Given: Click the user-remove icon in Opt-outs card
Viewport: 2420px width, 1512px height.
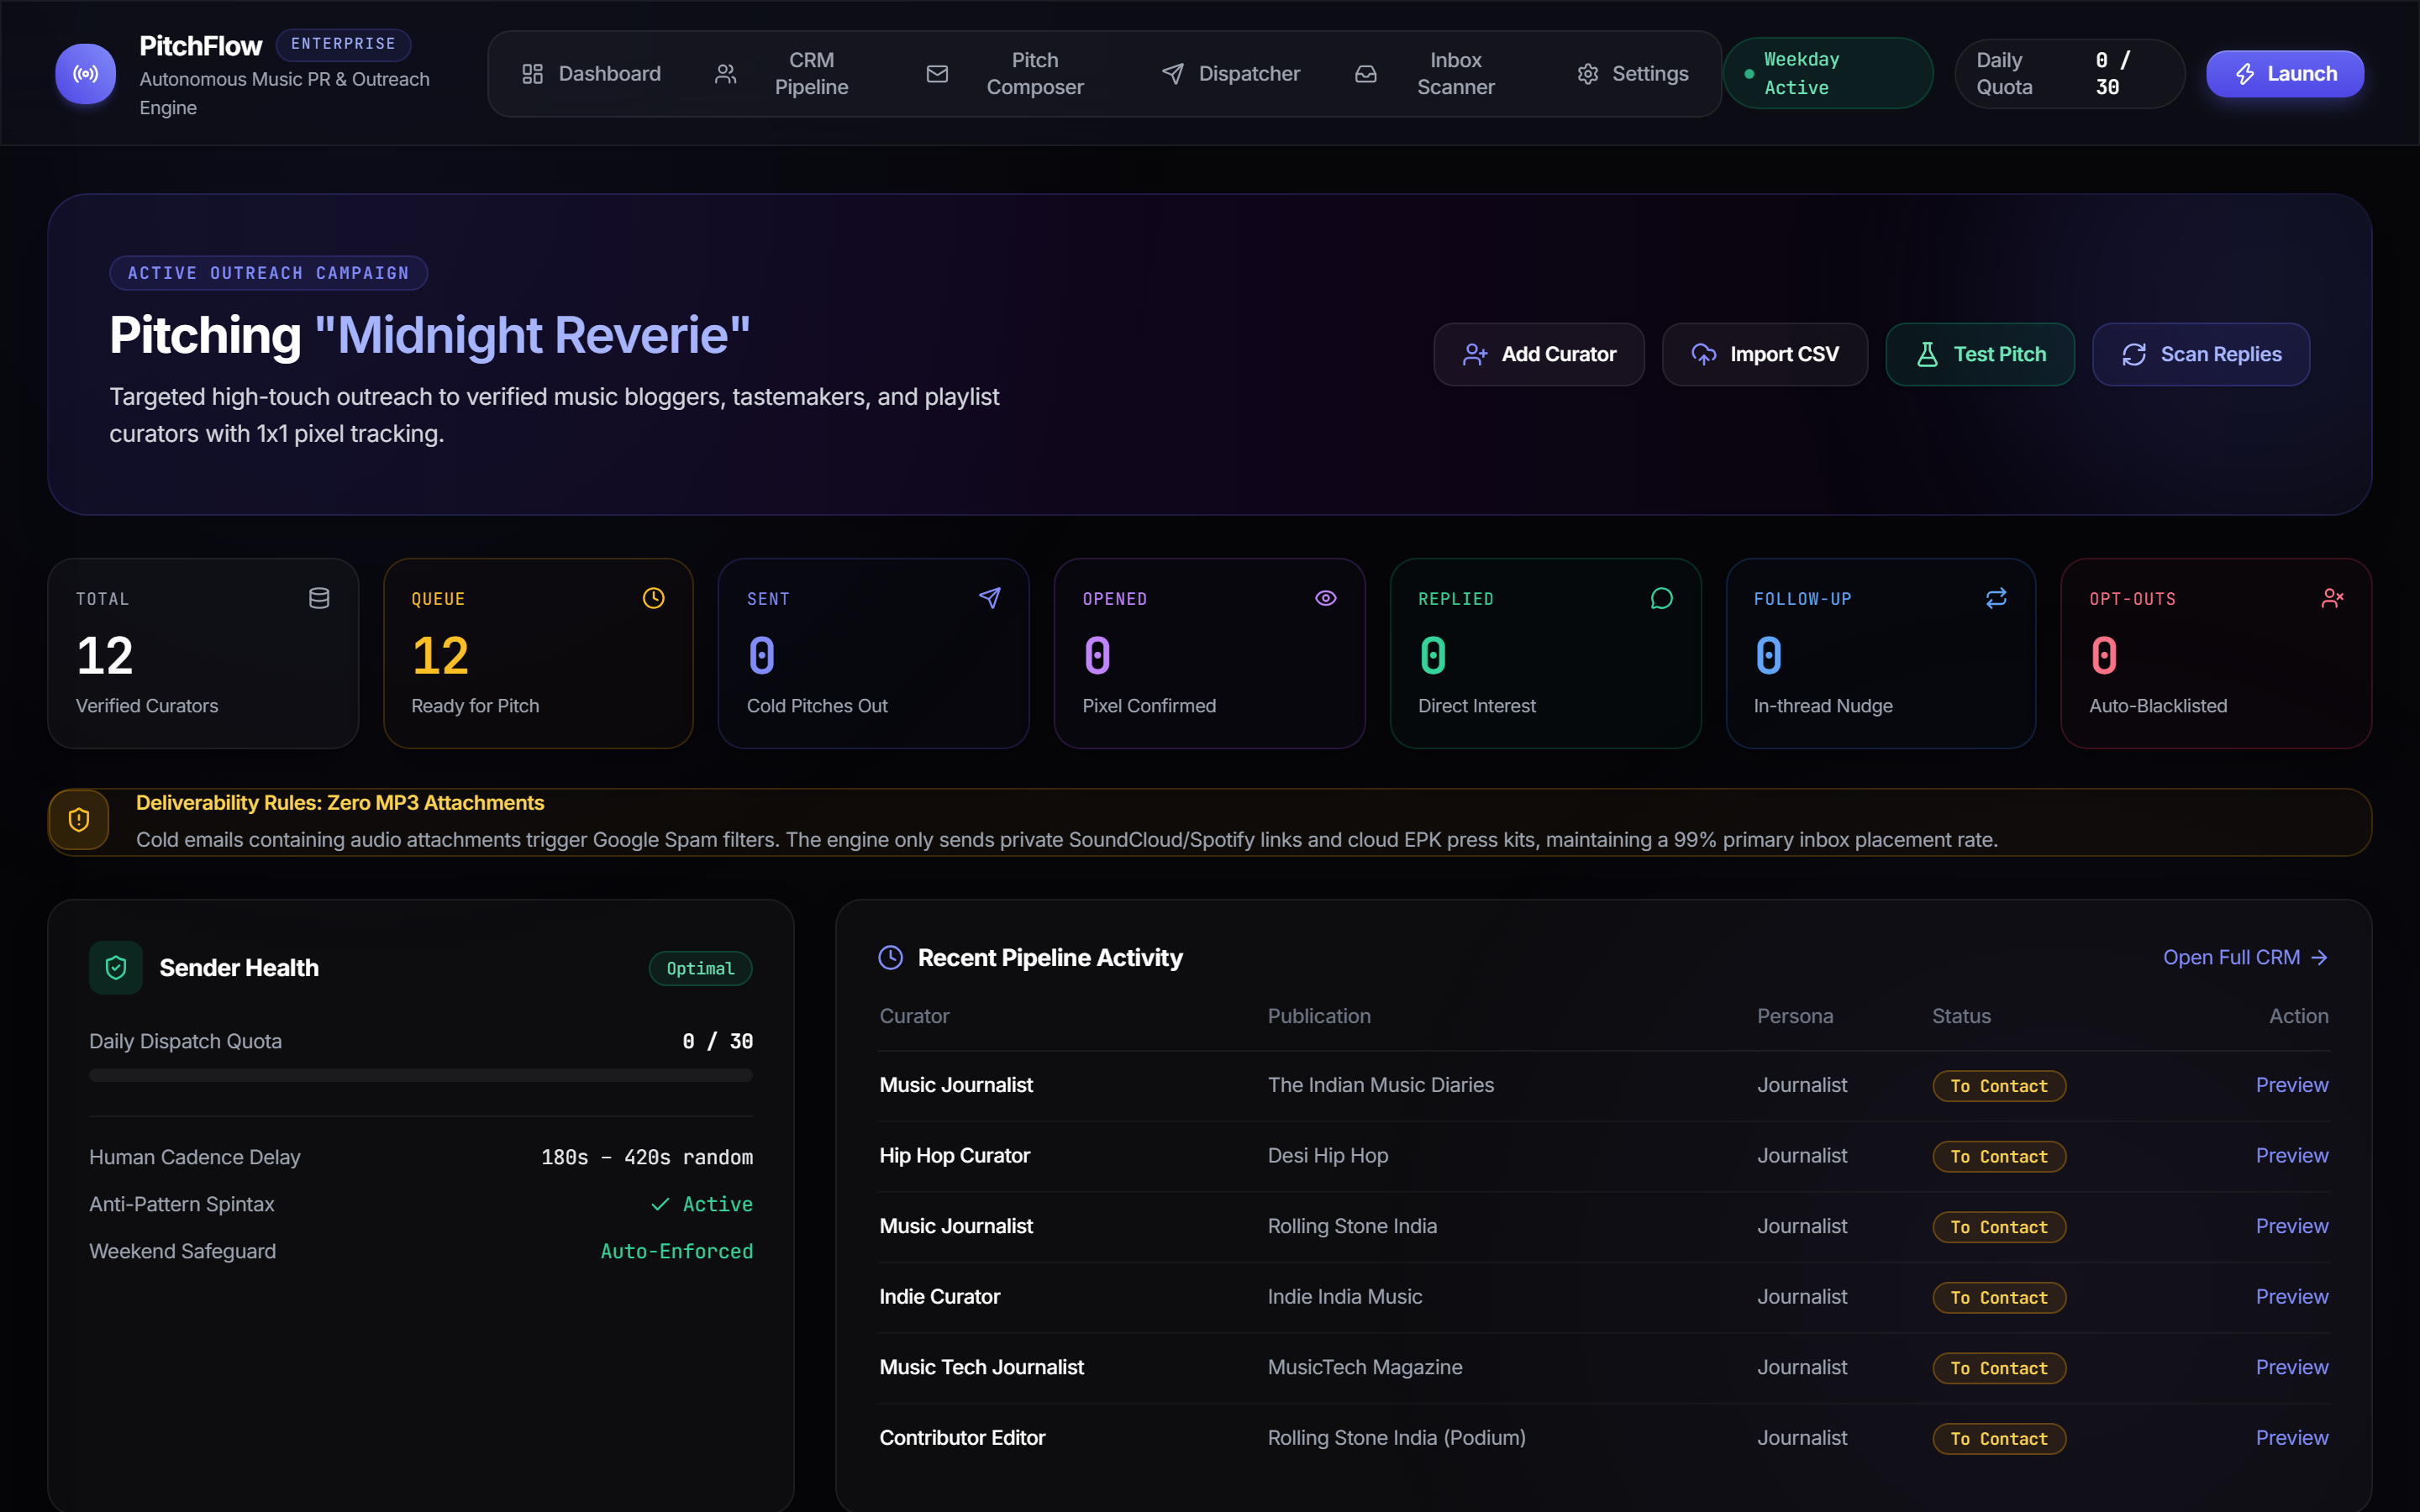Looking at the screenshot, I should [2332, 598].
